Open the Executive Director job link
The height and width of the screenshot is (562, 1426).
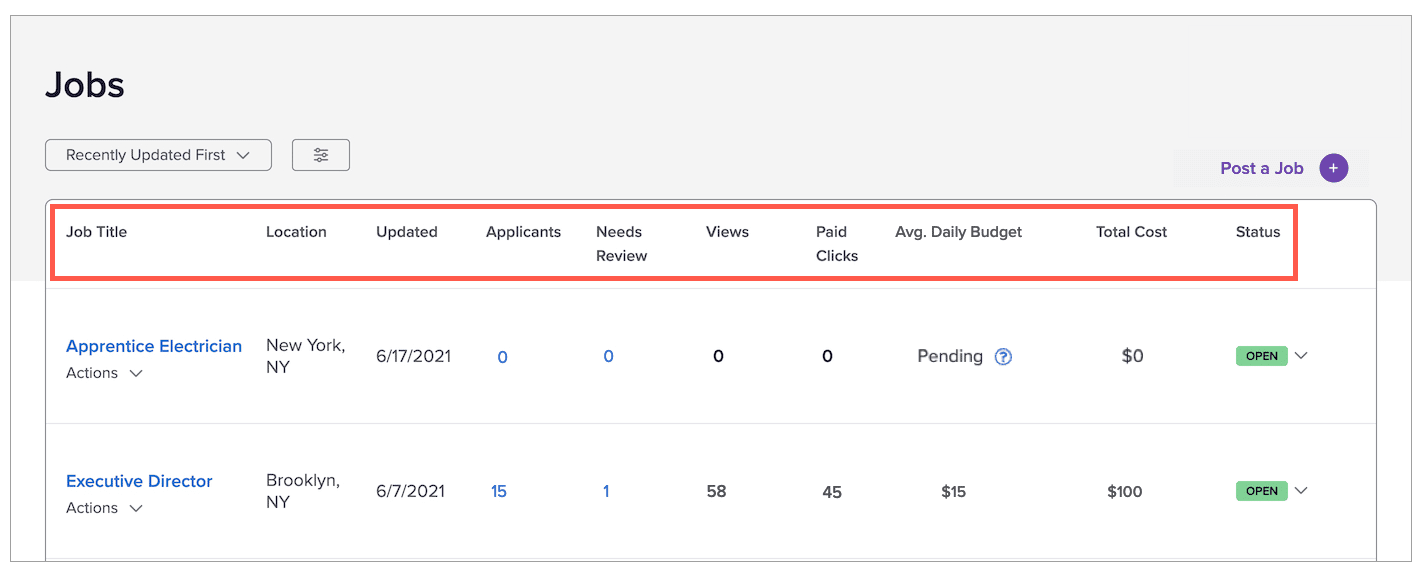pos(139,481)
